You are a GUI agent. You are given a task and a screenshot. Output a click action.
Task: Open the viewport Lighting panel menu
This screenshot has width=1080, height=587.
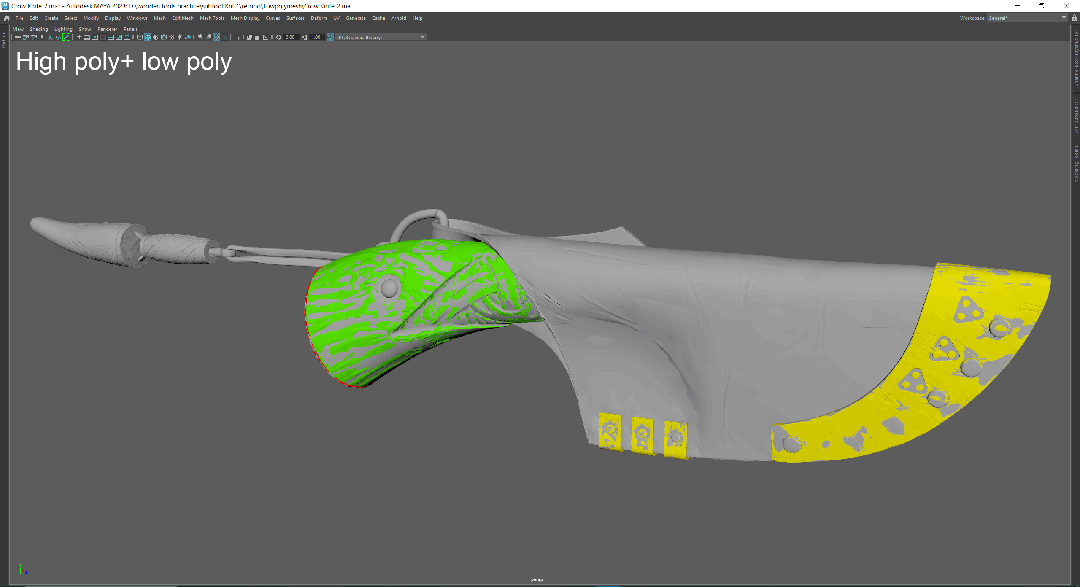click(63, 29)
